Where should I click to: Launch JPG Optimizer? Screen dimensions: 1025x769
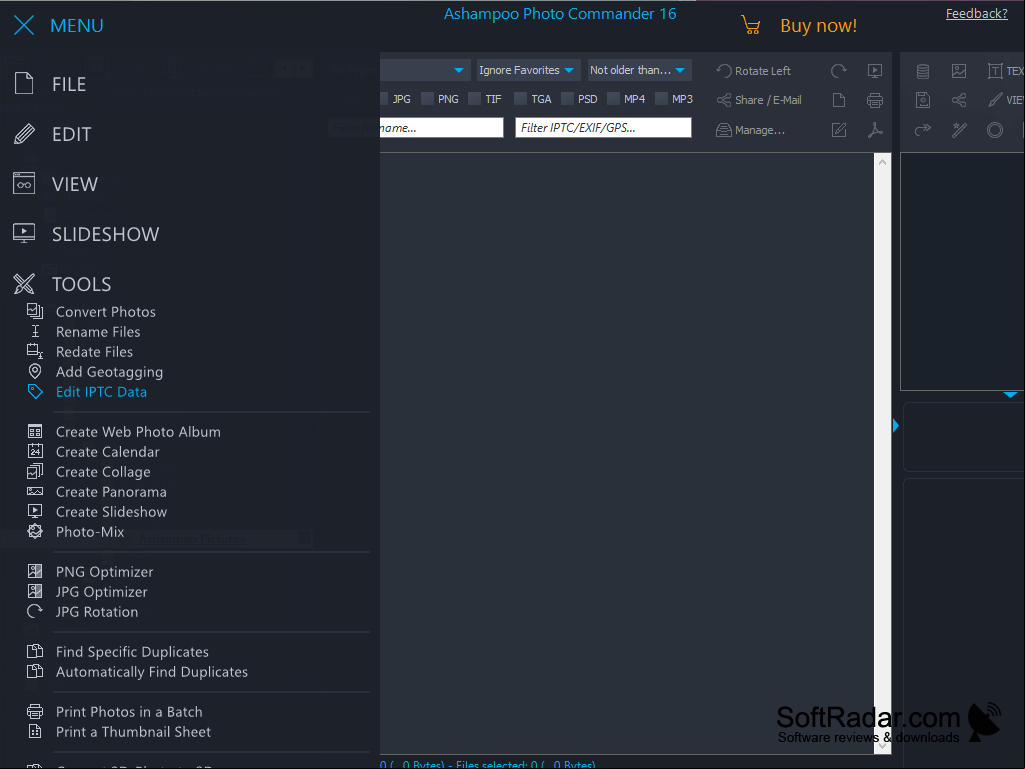tap(101, 592)
